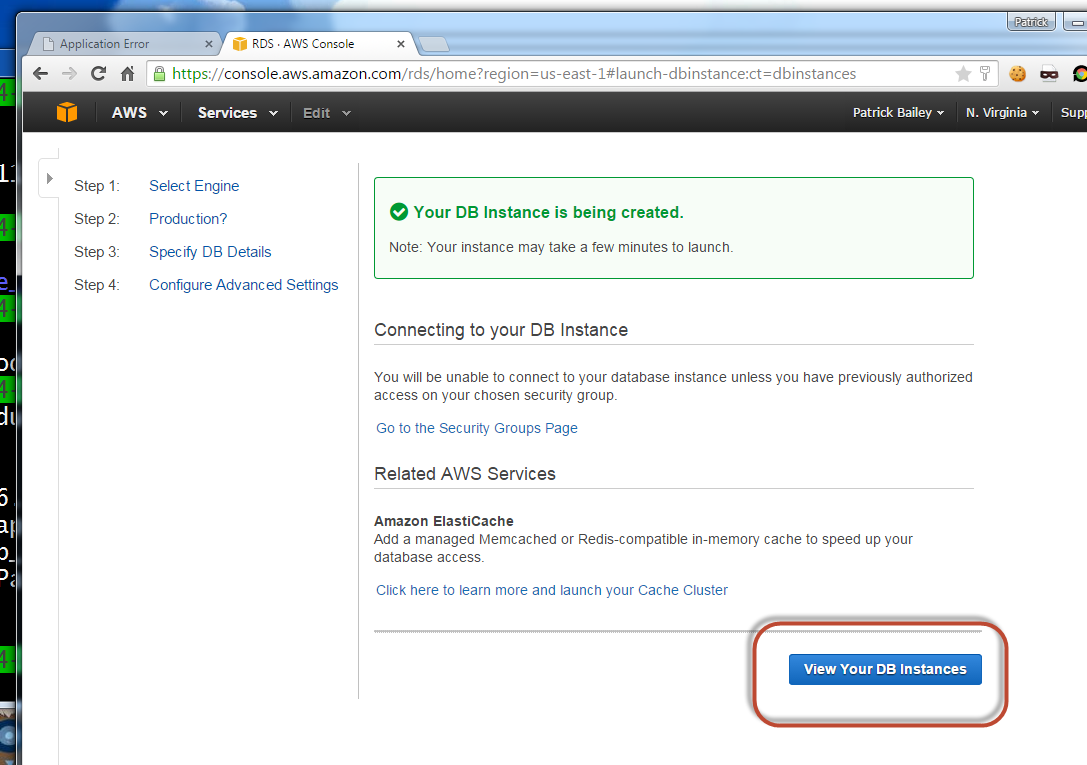Open the AWS dropdown menu

click(139, 113)
